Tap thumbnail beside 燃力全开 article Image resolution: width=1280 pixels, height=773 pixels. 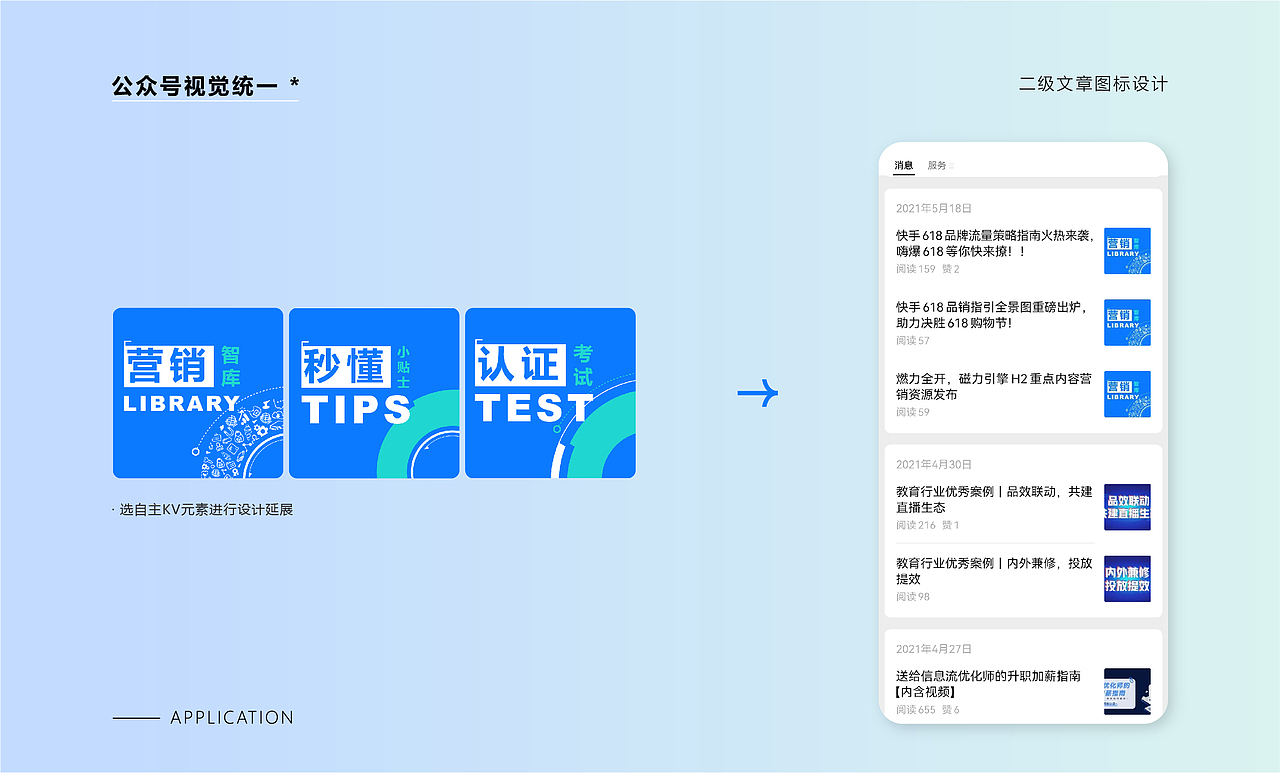[x=1127, y=394]
